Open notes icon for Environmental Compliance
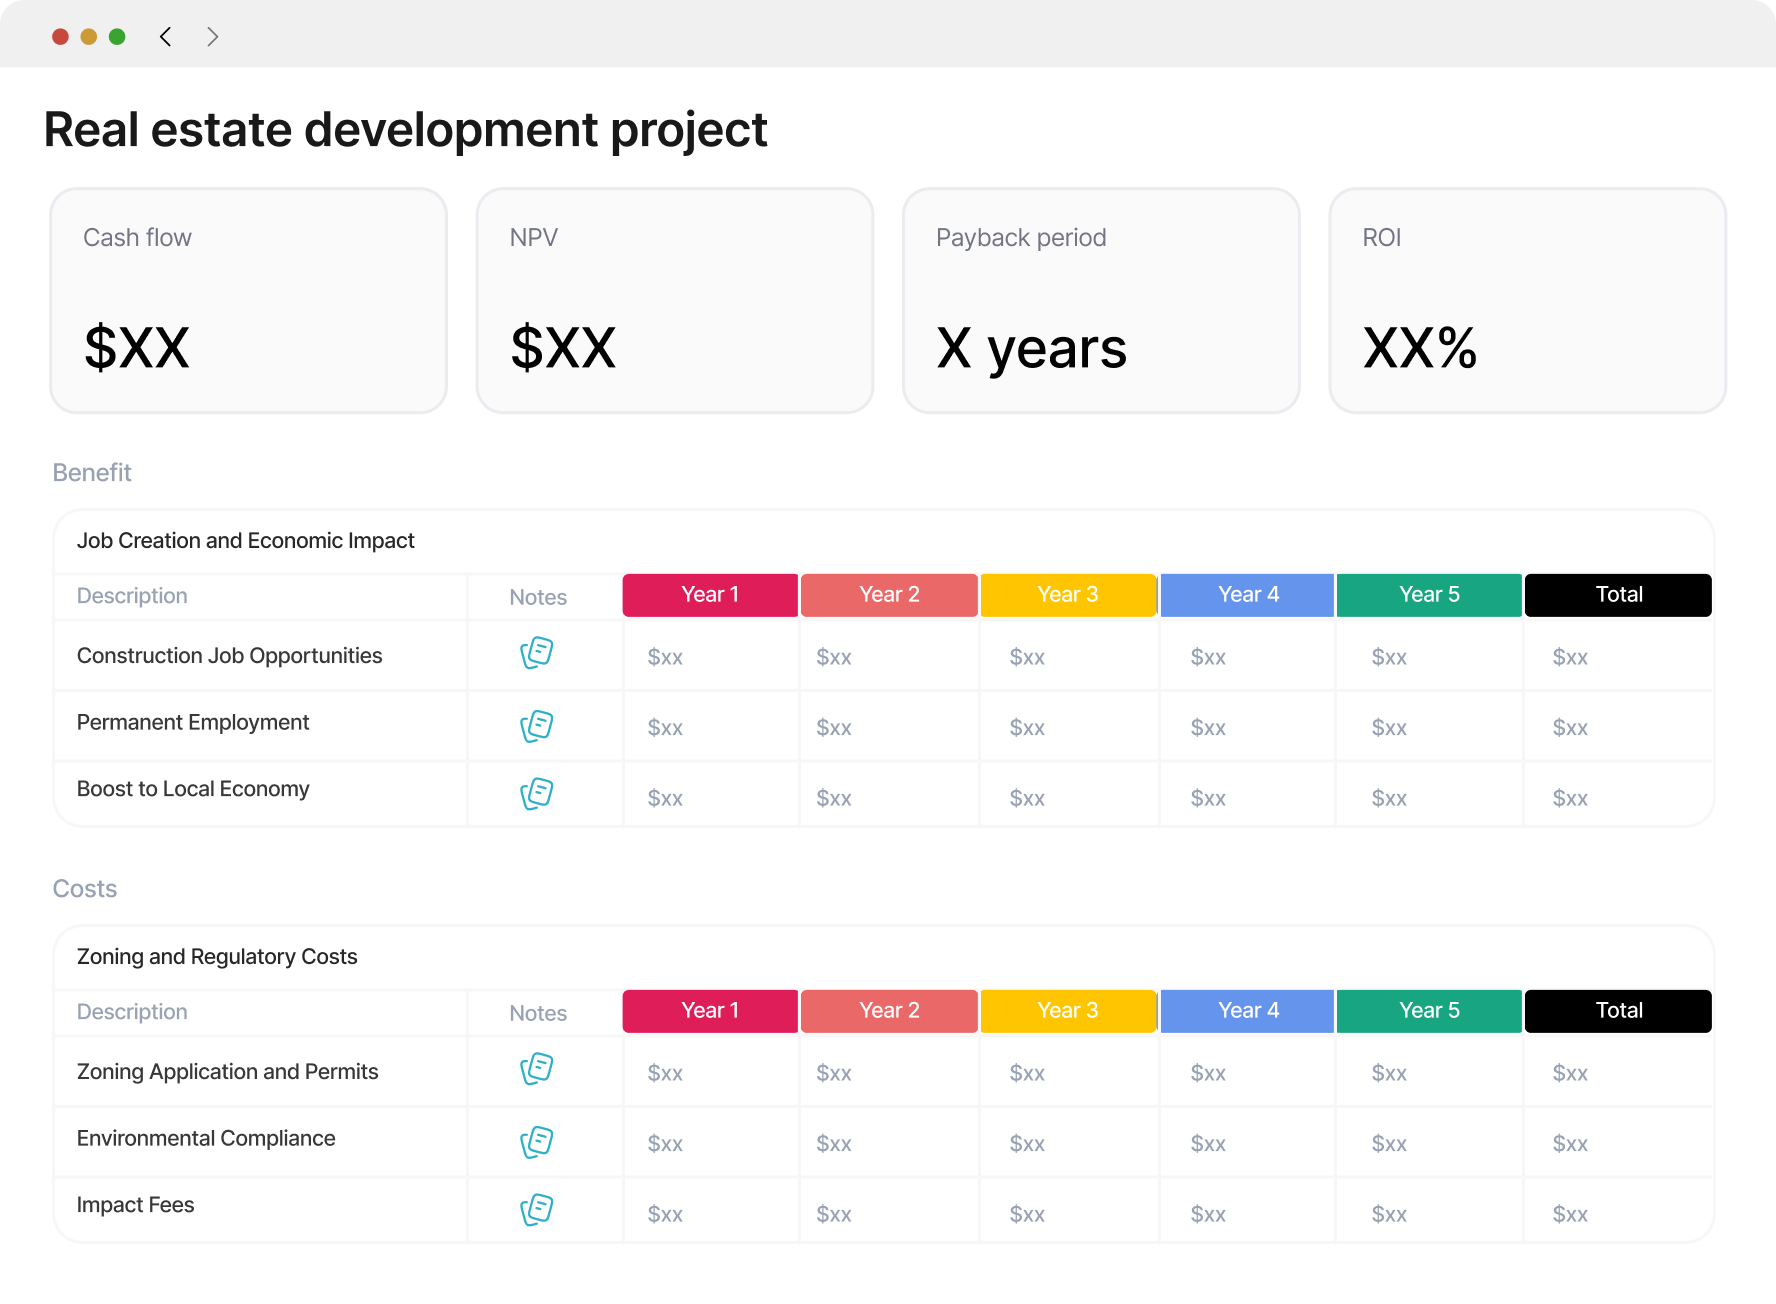This screenshot has height=1304, width=1776. tap(537, 1142)
